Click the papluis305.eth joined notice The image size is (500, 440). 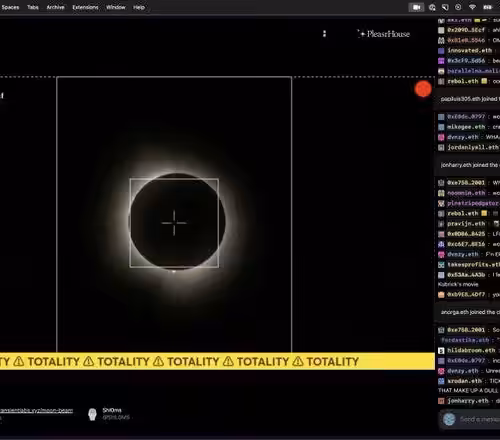coord(469,99)
